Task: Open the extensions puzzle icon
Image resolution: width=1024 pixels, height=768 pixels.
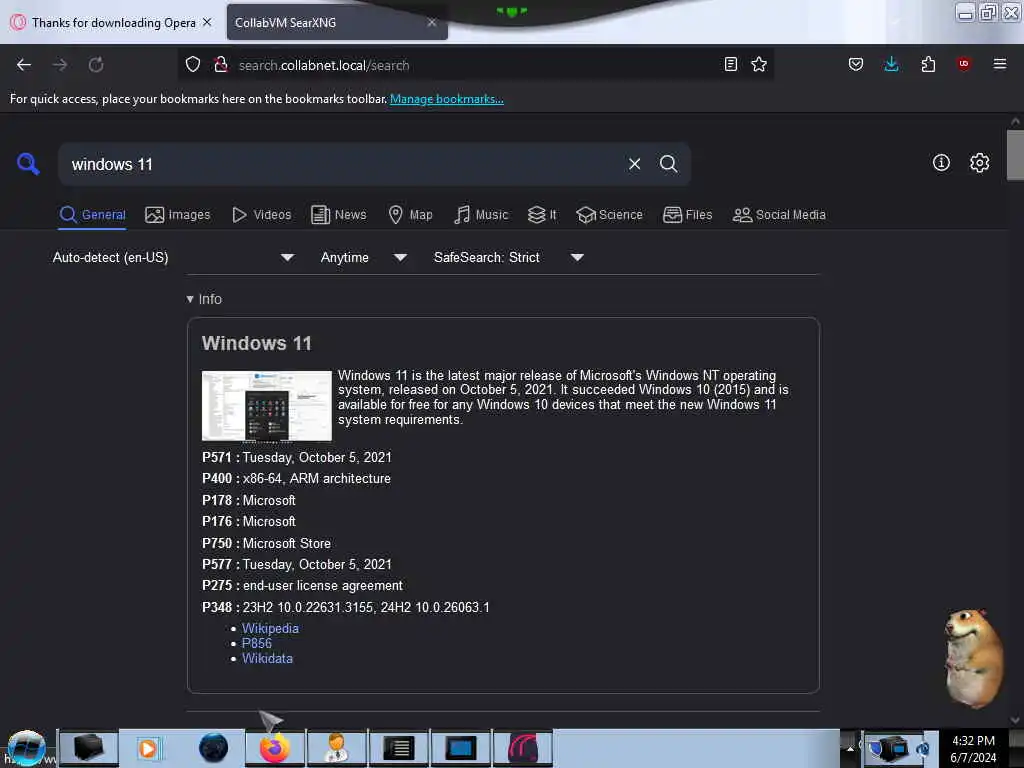Action: (x=928, y=64)
